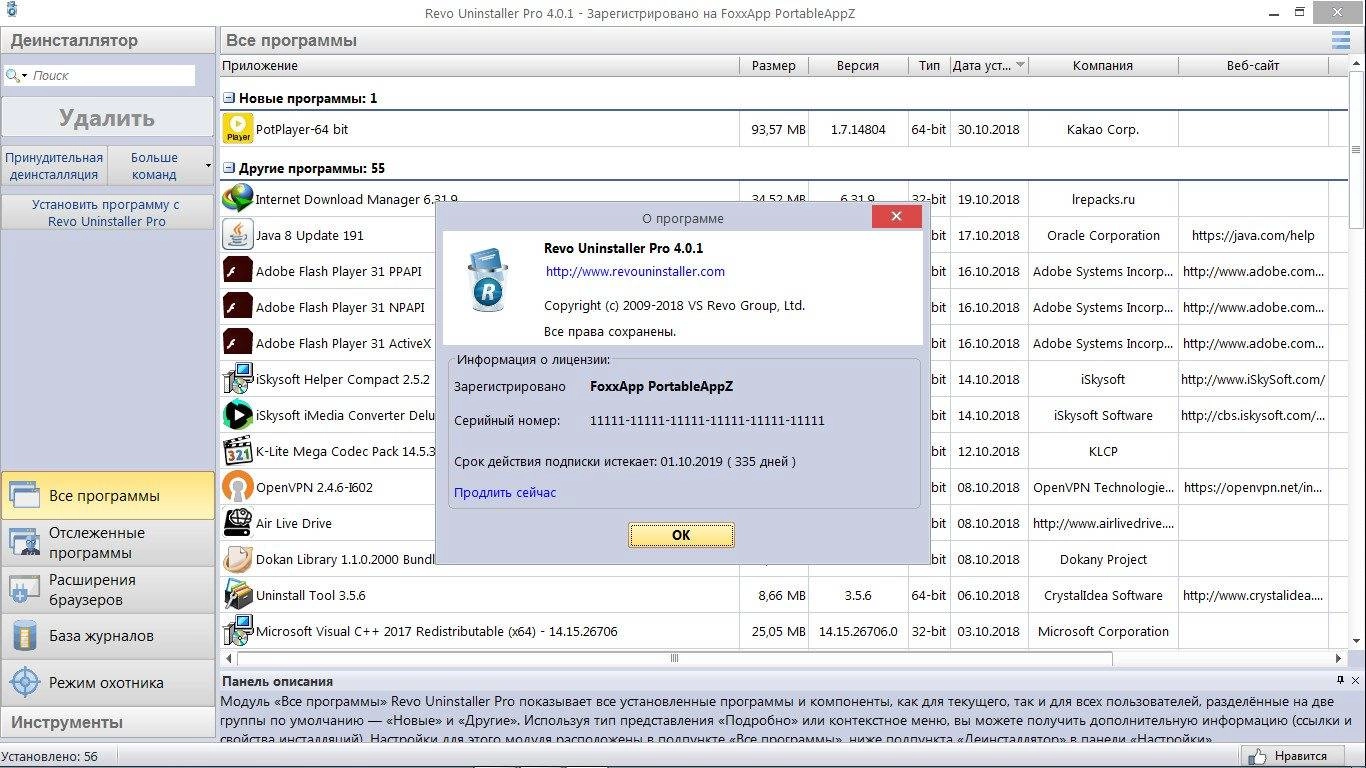The image size is (1366, 768).
Task: Open the 'Больше команд' dropdown
Action: [x=160, y=165]
